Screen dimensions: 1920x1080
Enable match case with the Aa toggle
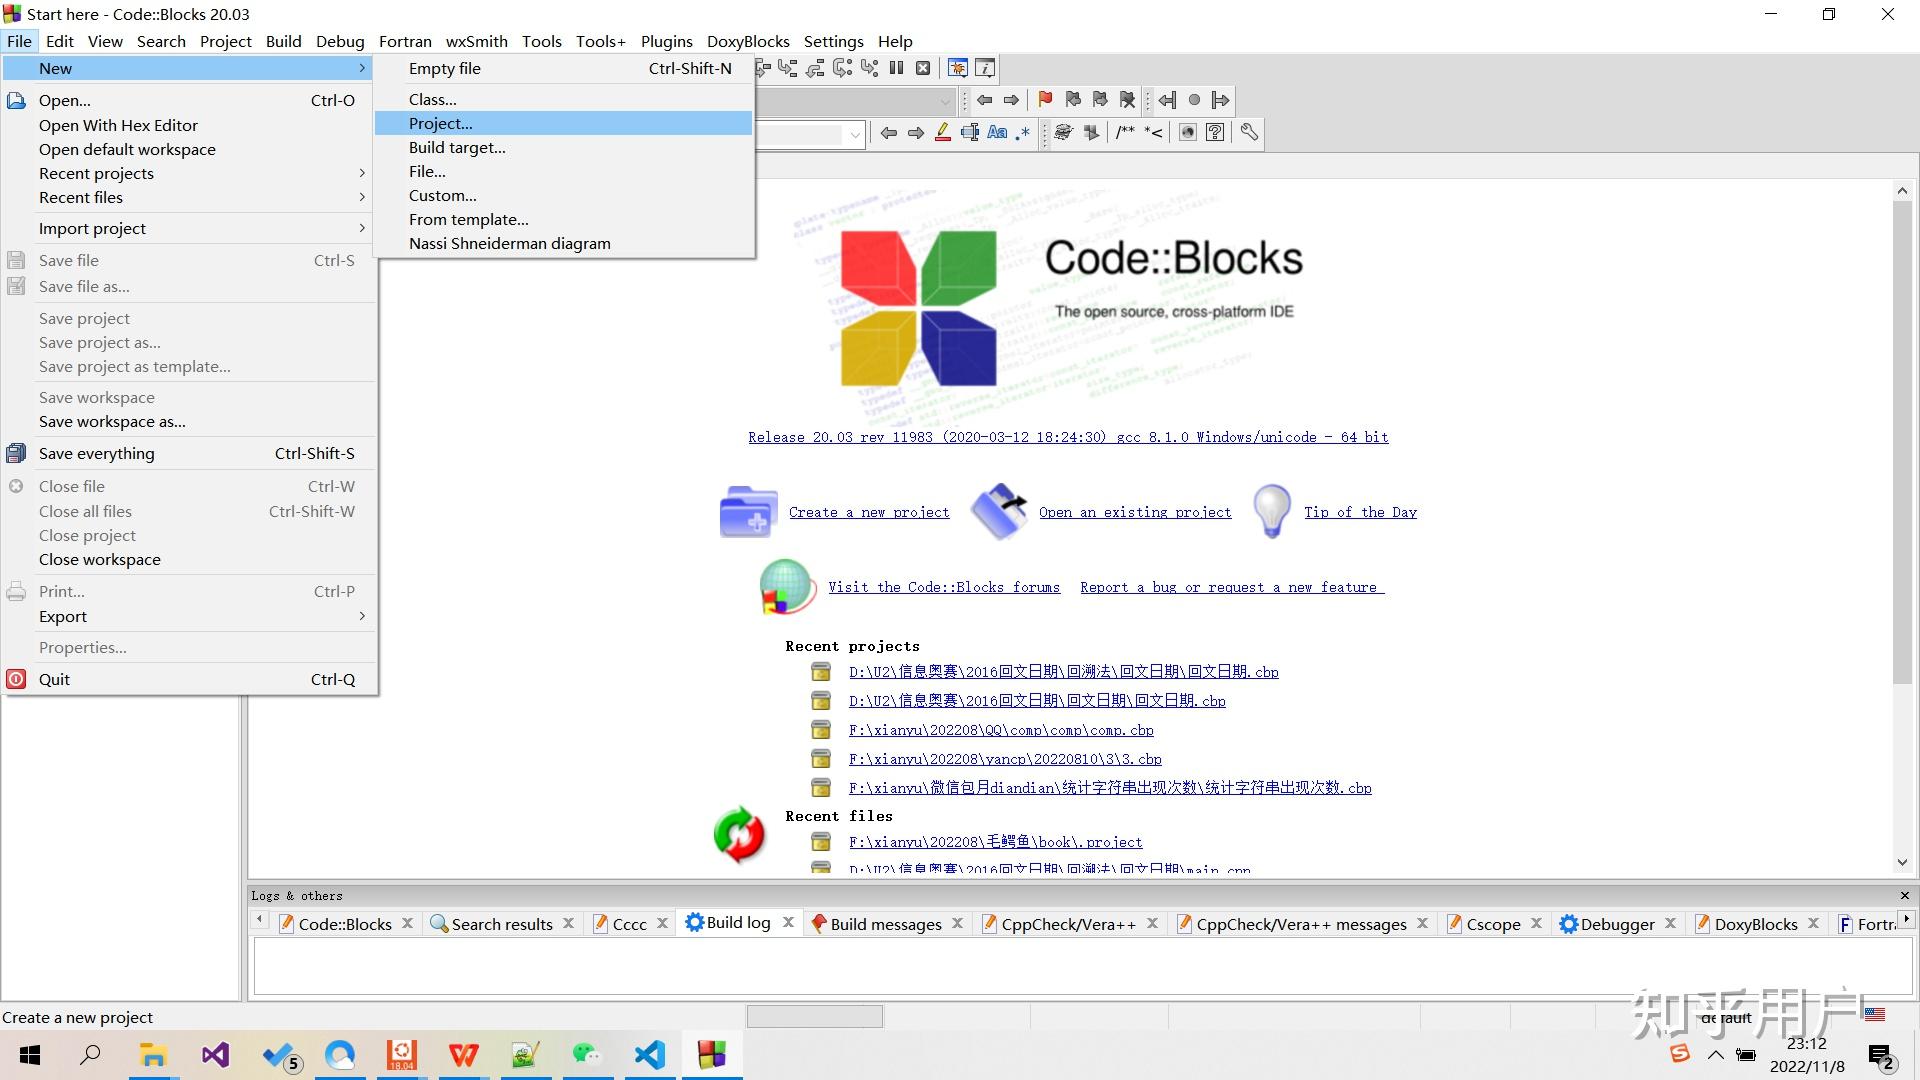(996, 132)
